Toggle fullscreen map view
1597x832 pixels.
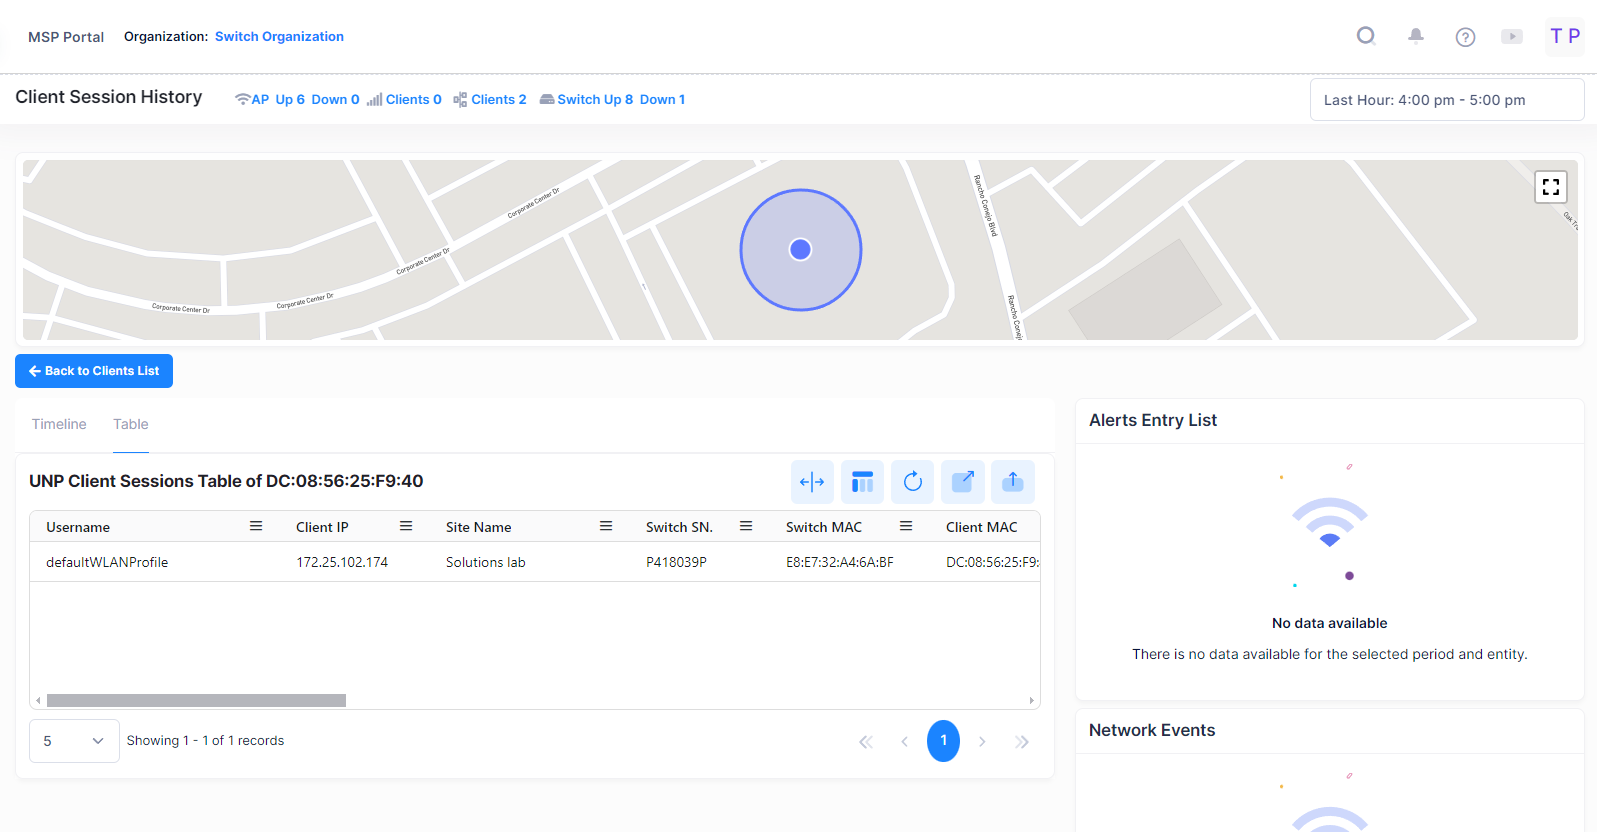pos(1550,187)
